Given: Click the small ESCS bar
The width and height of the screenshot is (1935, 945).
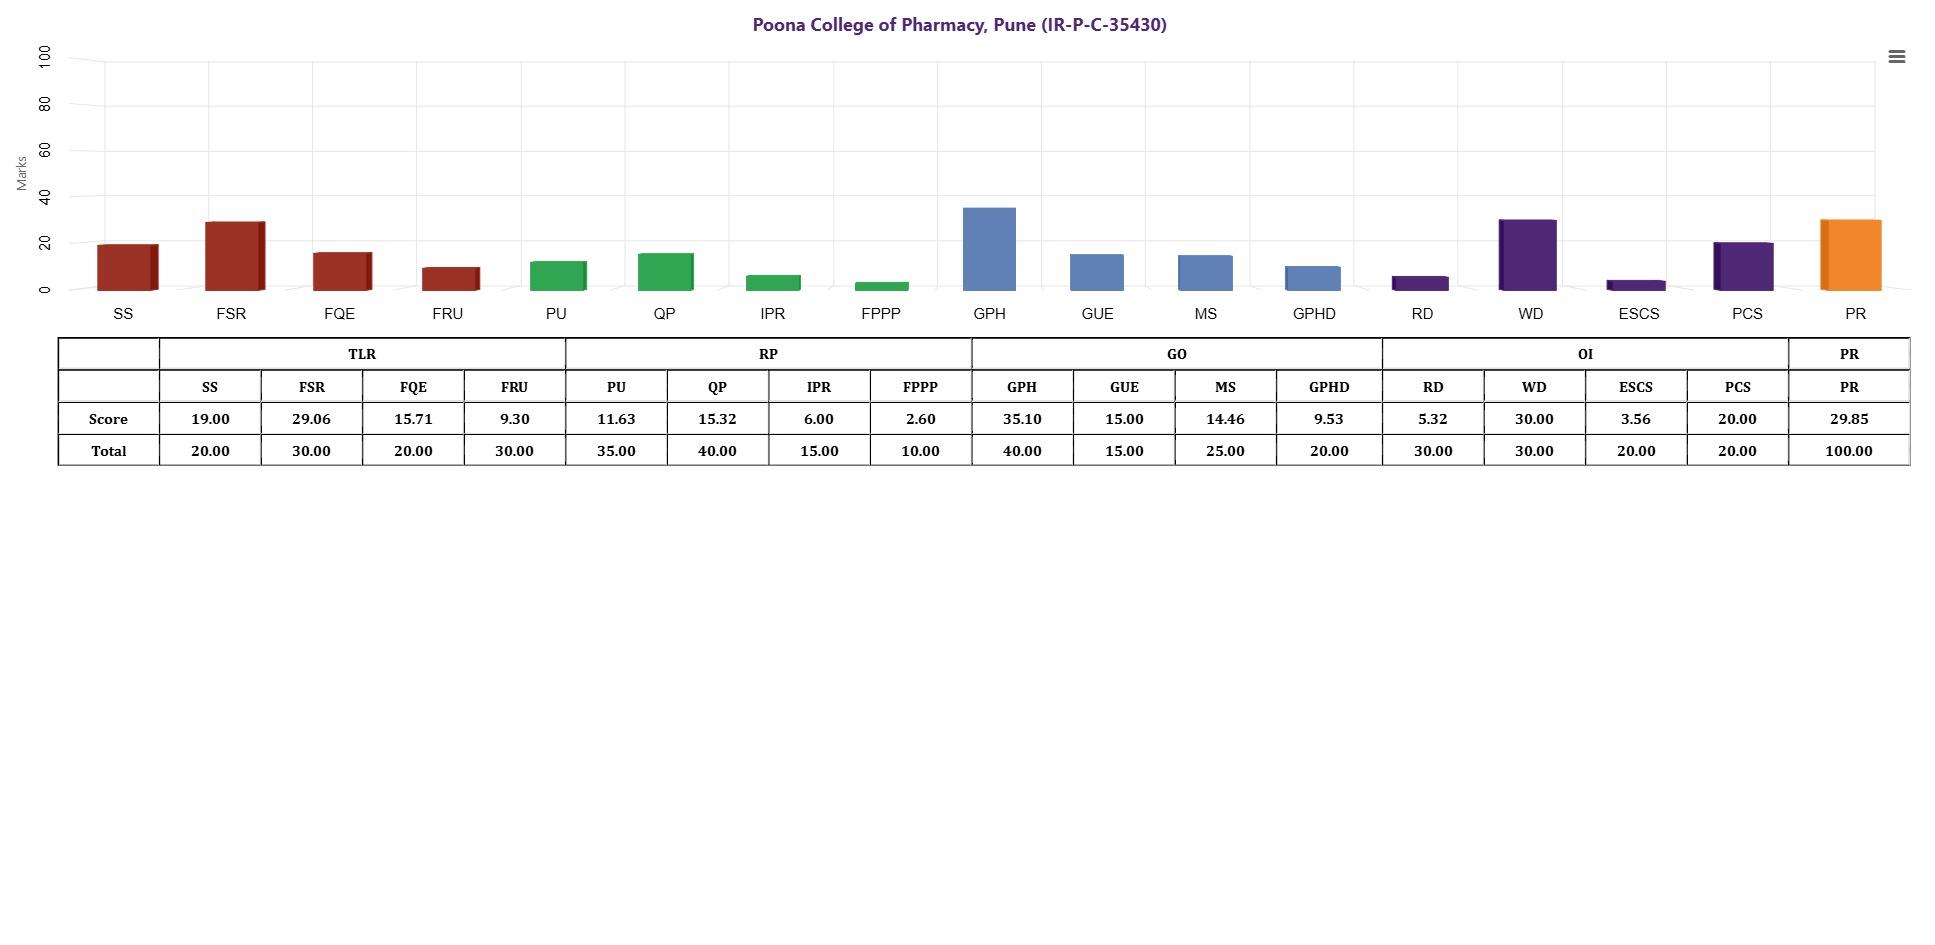Looking at the screenshot, I should coord(1636,285).
